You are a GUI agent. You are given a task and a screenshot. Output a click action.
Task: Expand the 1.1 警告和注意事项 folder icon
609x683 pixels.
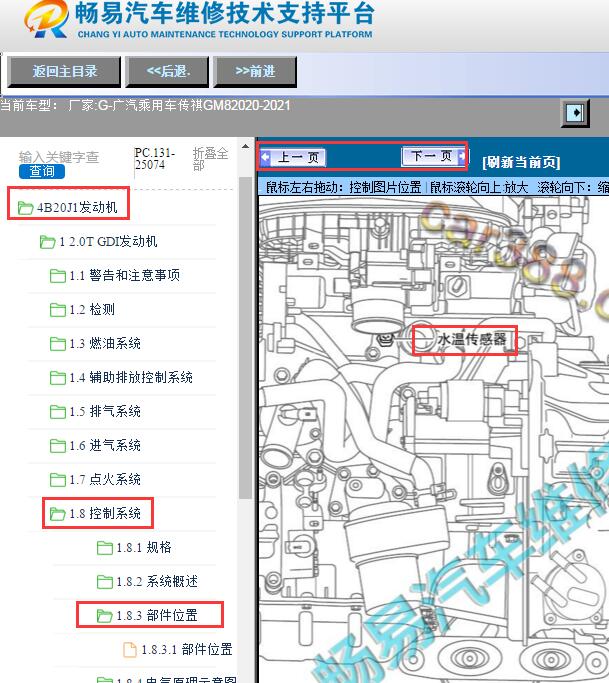[x=58, y=276]
